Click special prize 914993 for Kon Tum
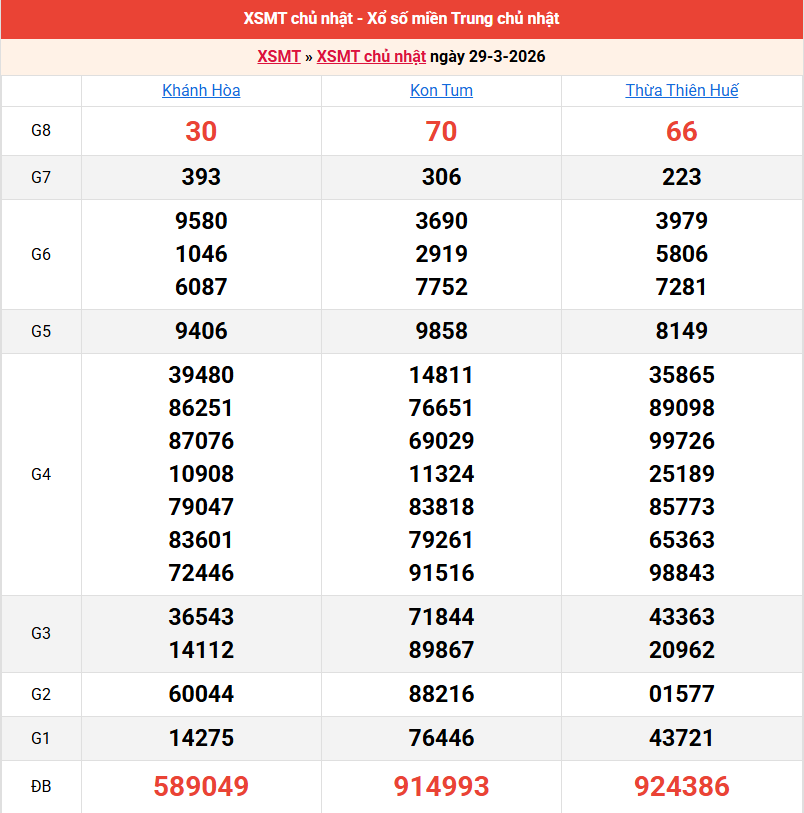The height and width of the screenshot is (813, 804). (x=441, y=786)
